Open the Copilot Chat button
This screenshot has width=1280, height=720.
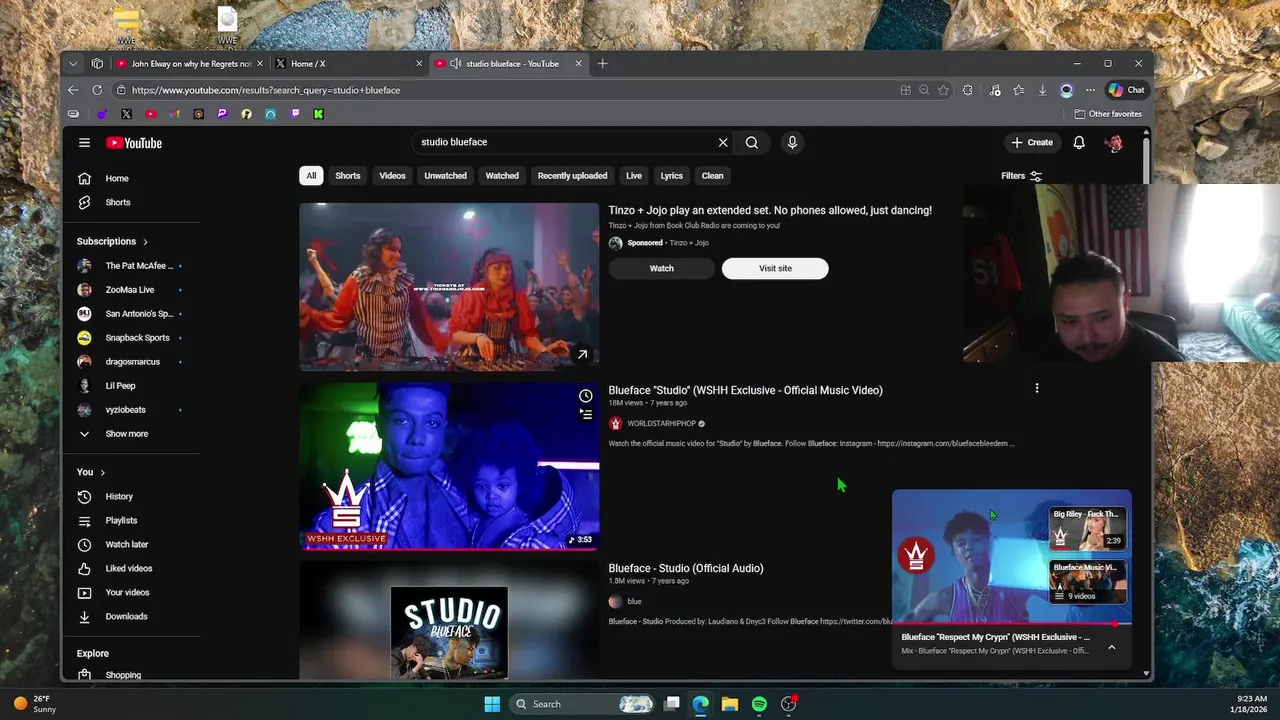(1126, 90)
